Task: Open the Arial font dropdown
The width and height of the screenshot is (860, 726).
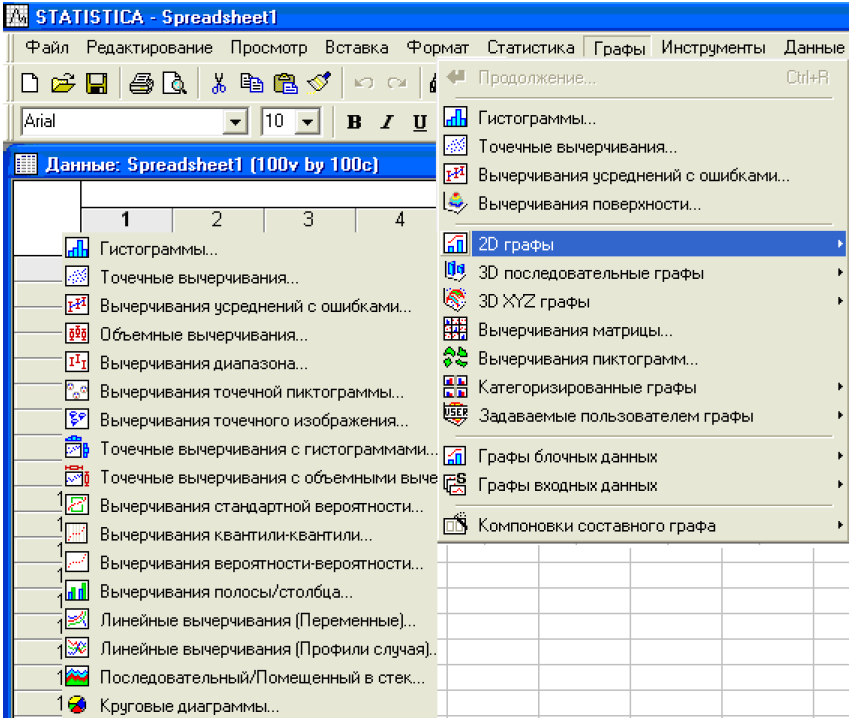Action: pos(235,122)
